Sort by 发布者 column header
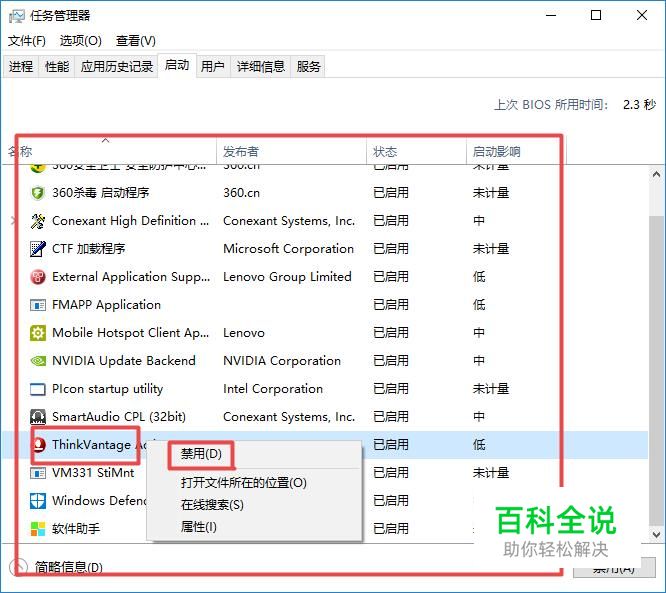 pos(291,152)
